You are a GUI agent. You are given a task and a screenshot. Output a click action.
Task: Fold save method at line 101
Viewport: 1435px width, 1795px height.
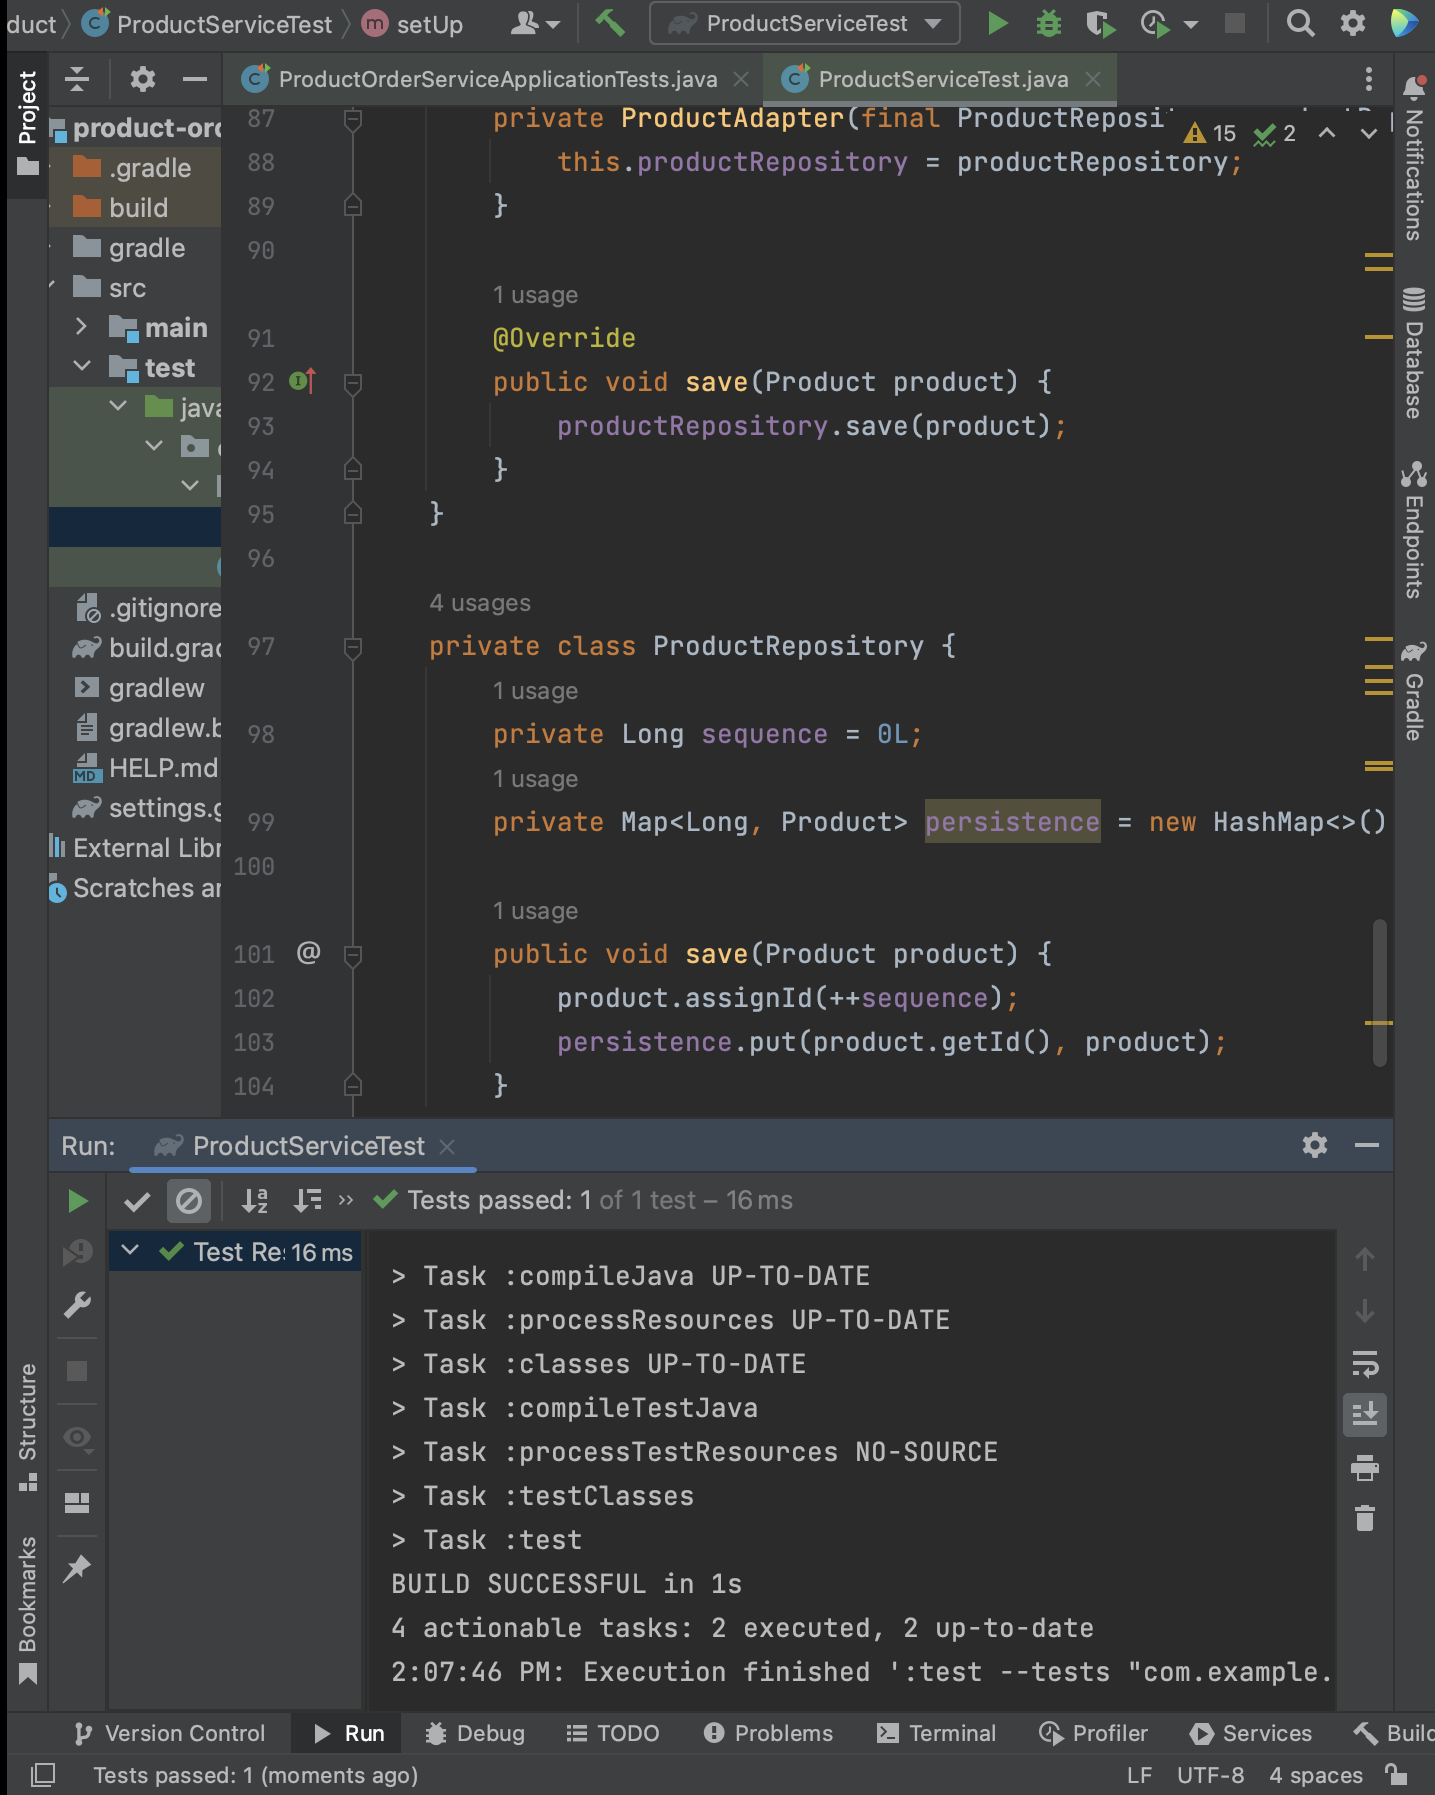pyautogui.click(x=352, y=955)
